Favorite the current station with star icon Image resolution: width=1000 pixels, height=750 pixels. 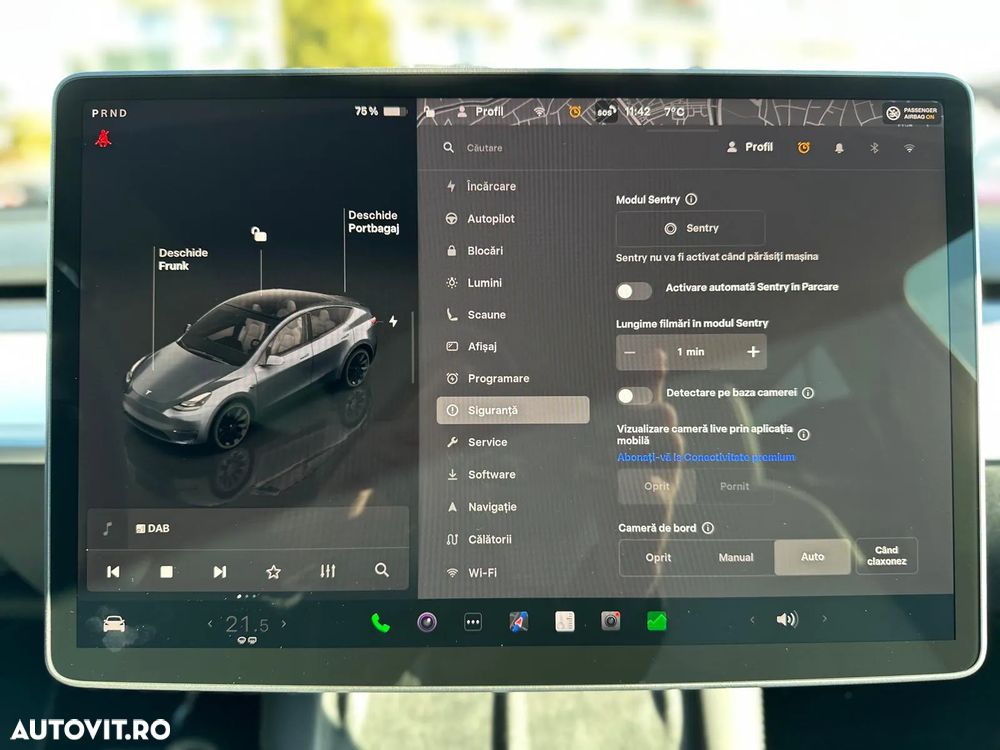pyautogui.click(x=273, y=571)
